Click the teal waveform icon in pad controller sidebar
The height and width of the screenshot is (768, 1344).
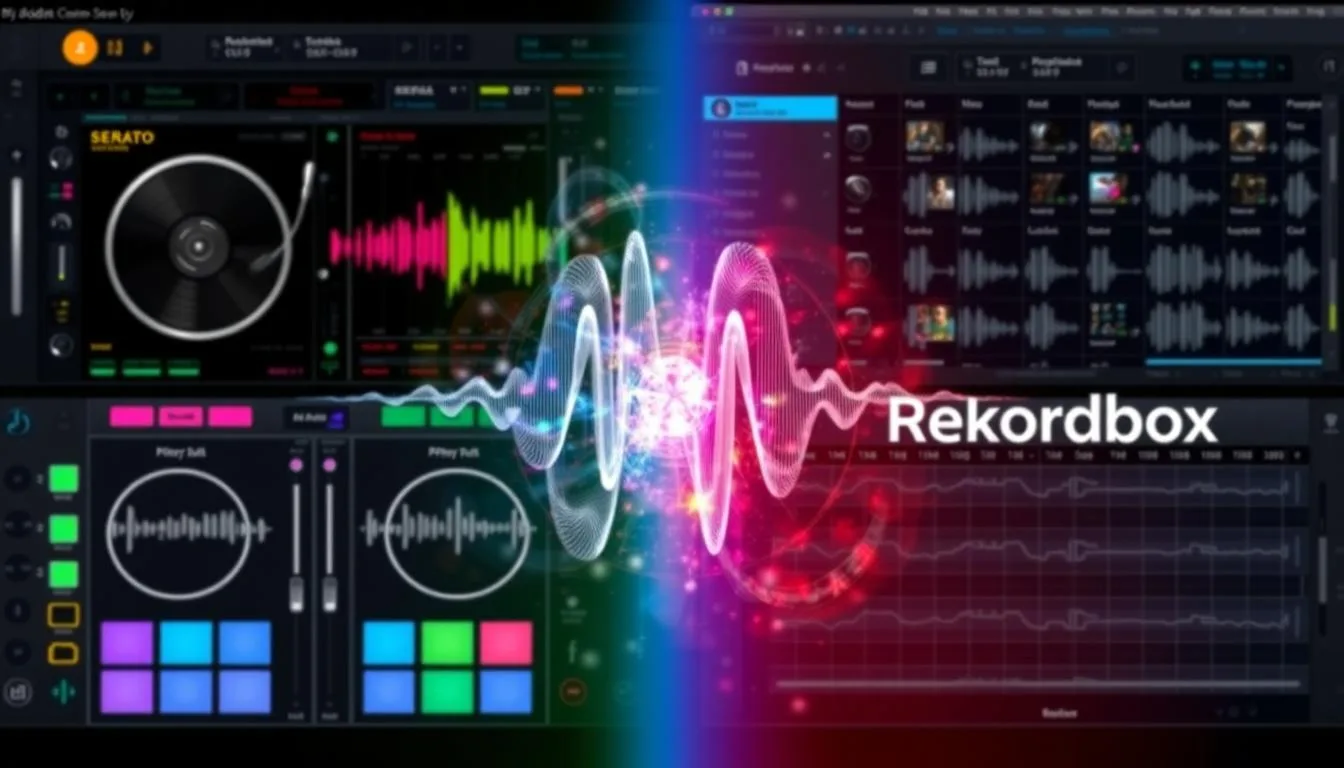point(63,691)
